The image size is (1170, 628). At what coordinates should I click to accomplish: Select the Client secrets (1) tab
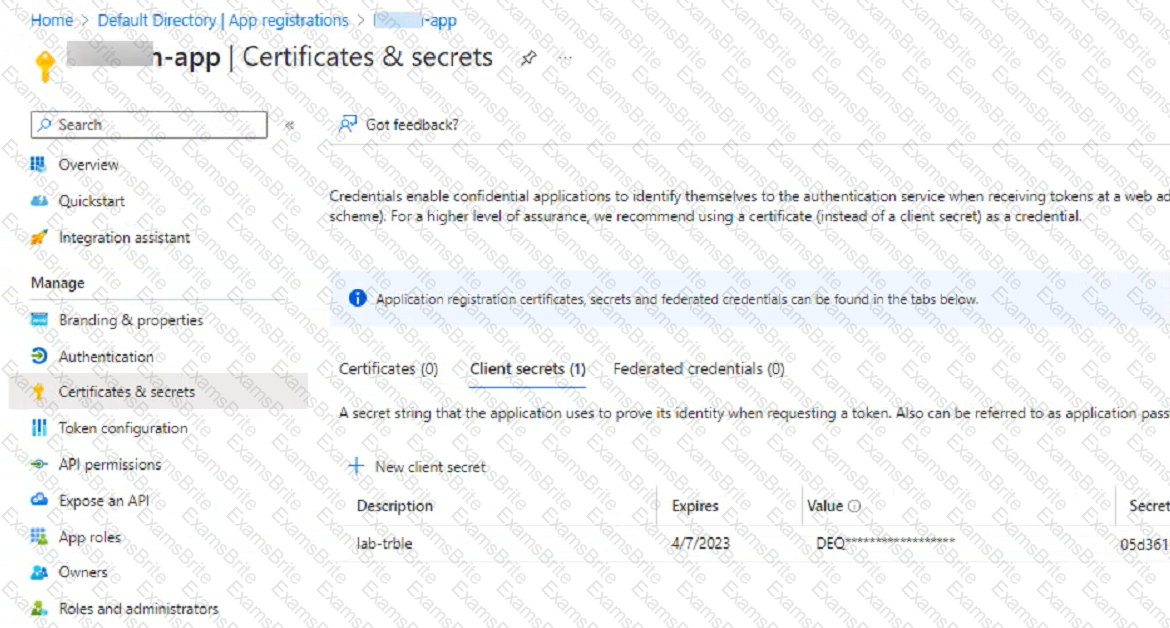pos(527,369)
